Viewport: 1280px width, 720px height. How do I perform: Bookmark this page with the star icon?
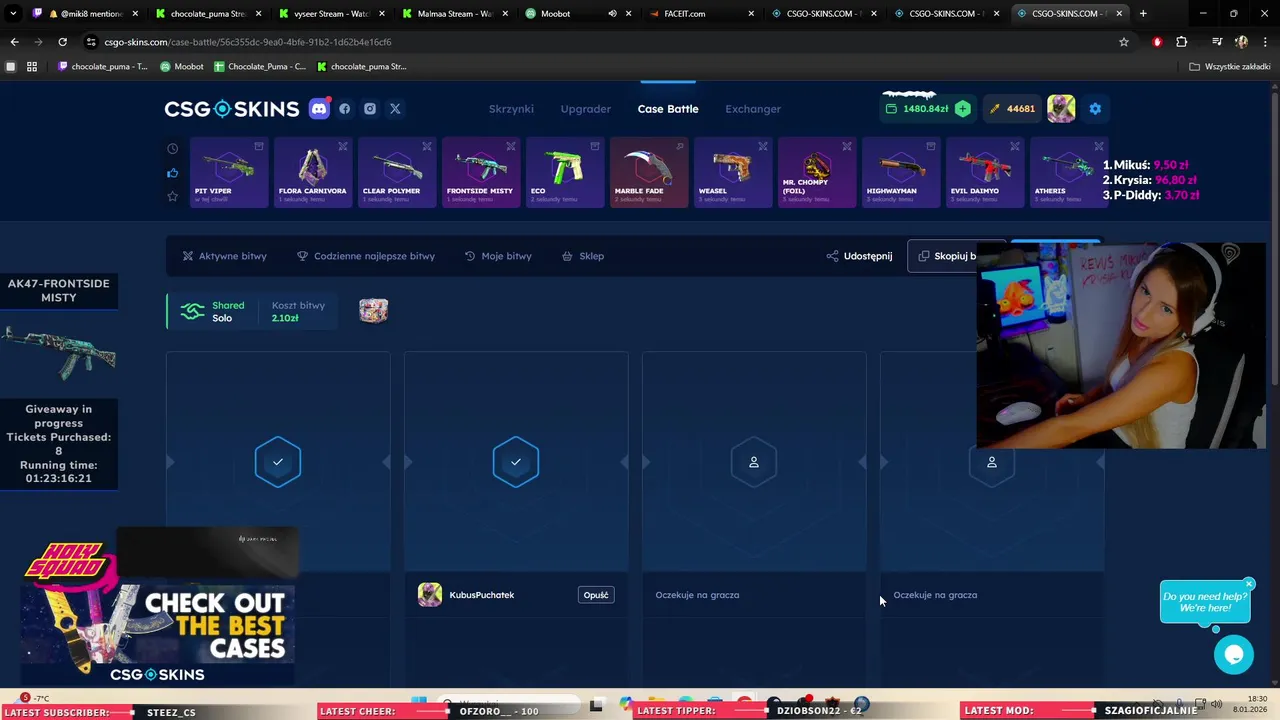(1124, 42)
